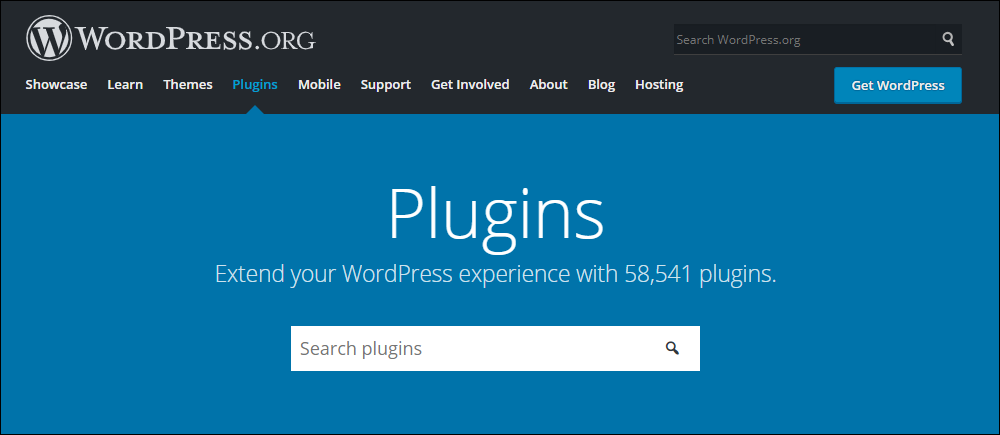1000x435 pixels.
Task: Open the Learn menu item
Action: (x=125, y=84)
